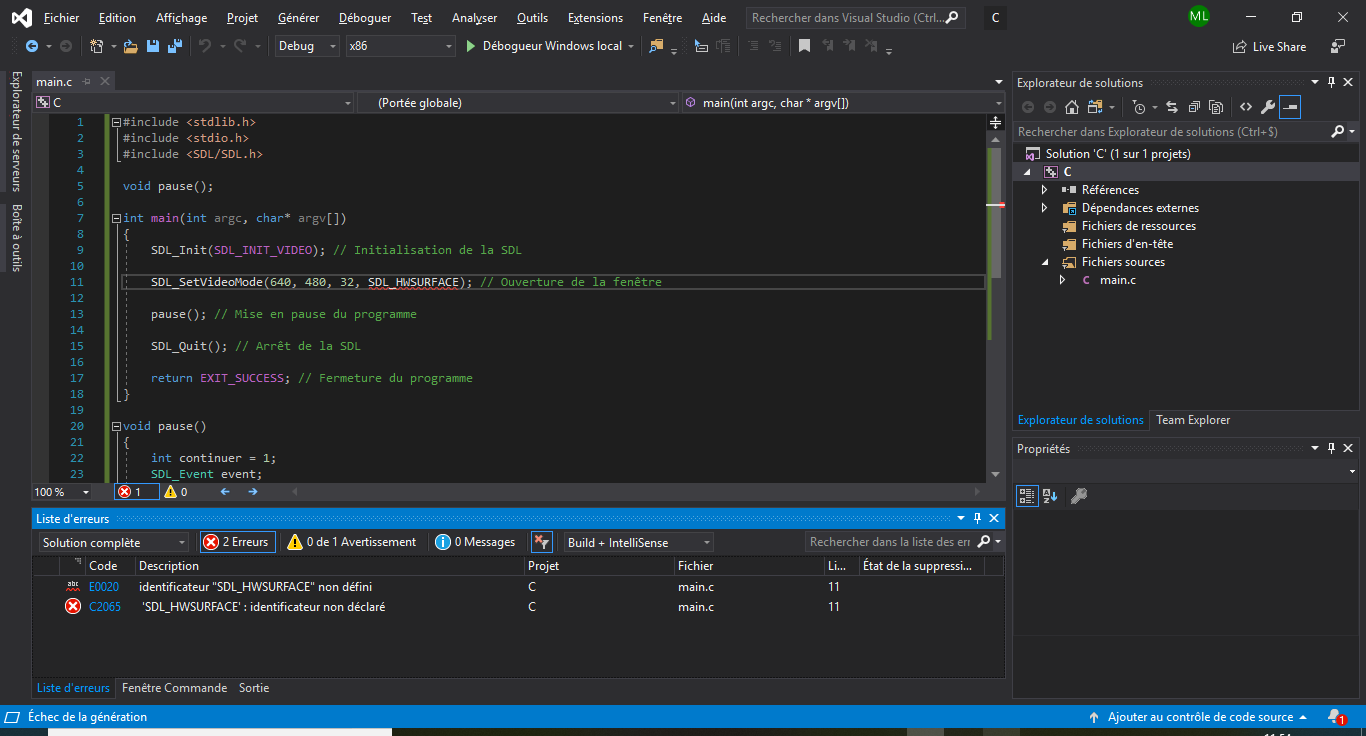The width and height of the screenshot is (1366, 736).
Task: Toggle the 0 Messages filter
Action: pos(475,541)
